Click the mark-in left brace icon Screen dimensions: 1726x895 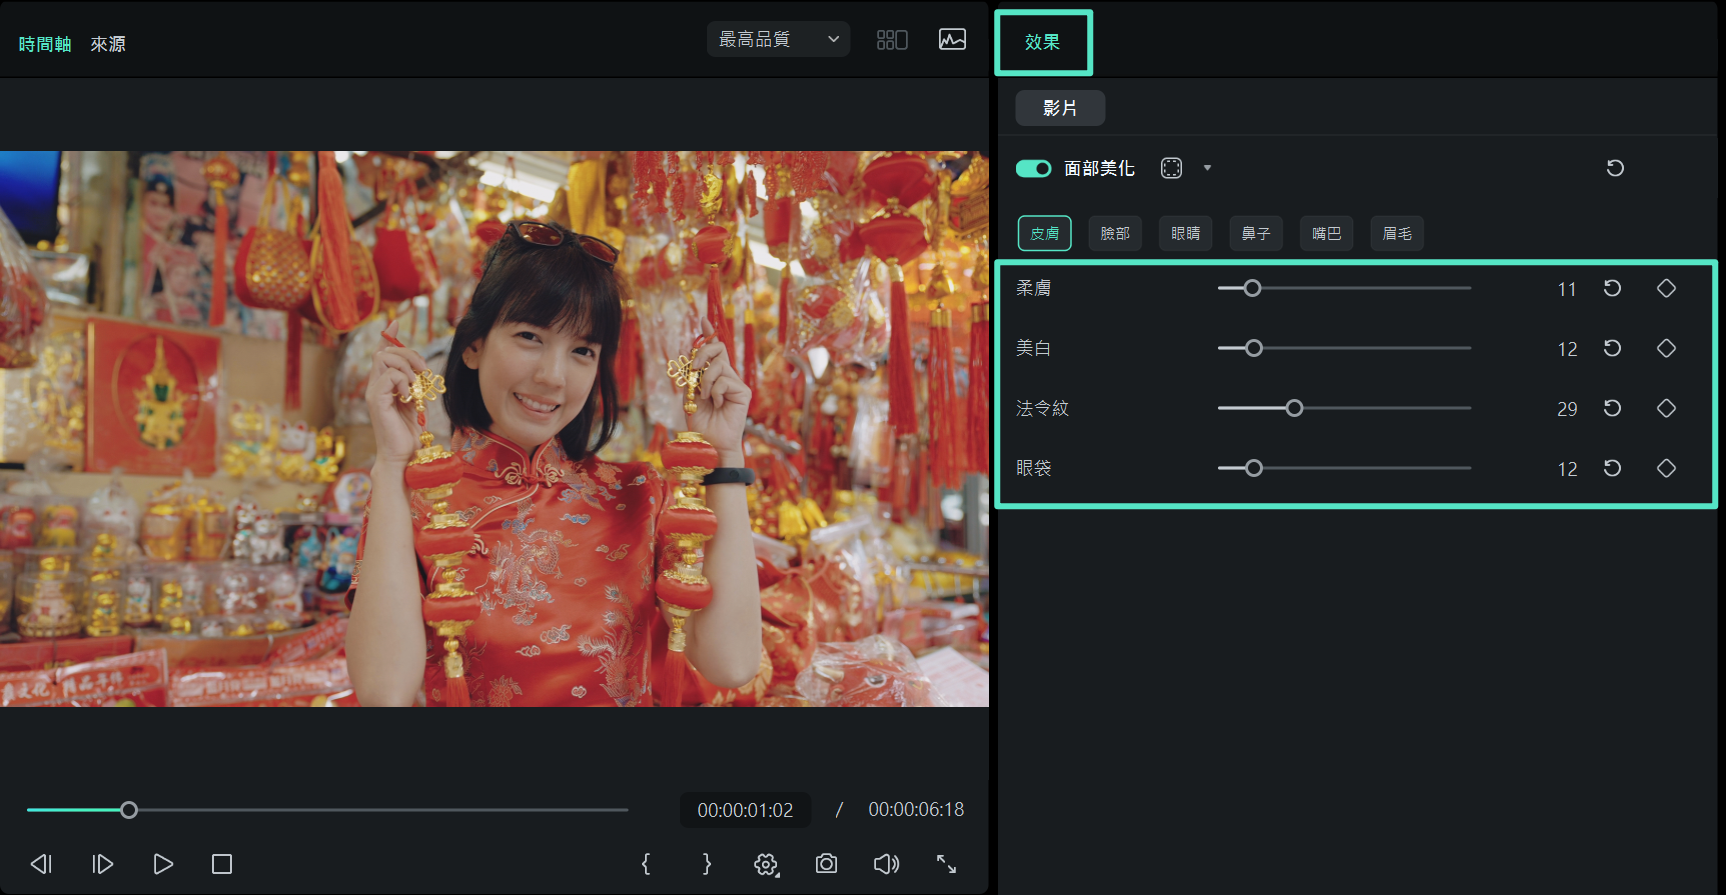(646, 864)
